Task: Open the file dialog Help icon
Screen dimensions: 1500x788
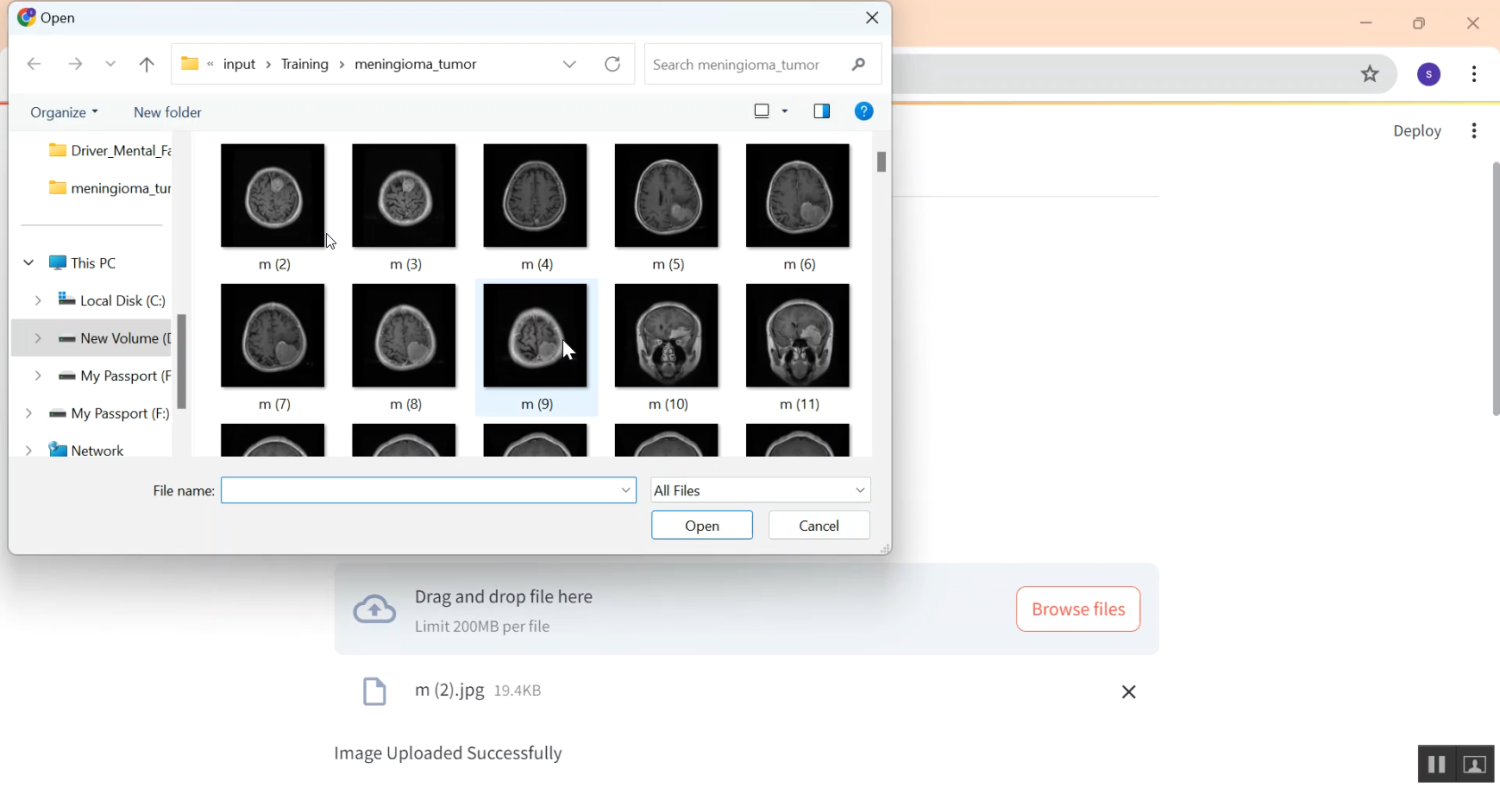Action: pos(864,112)
